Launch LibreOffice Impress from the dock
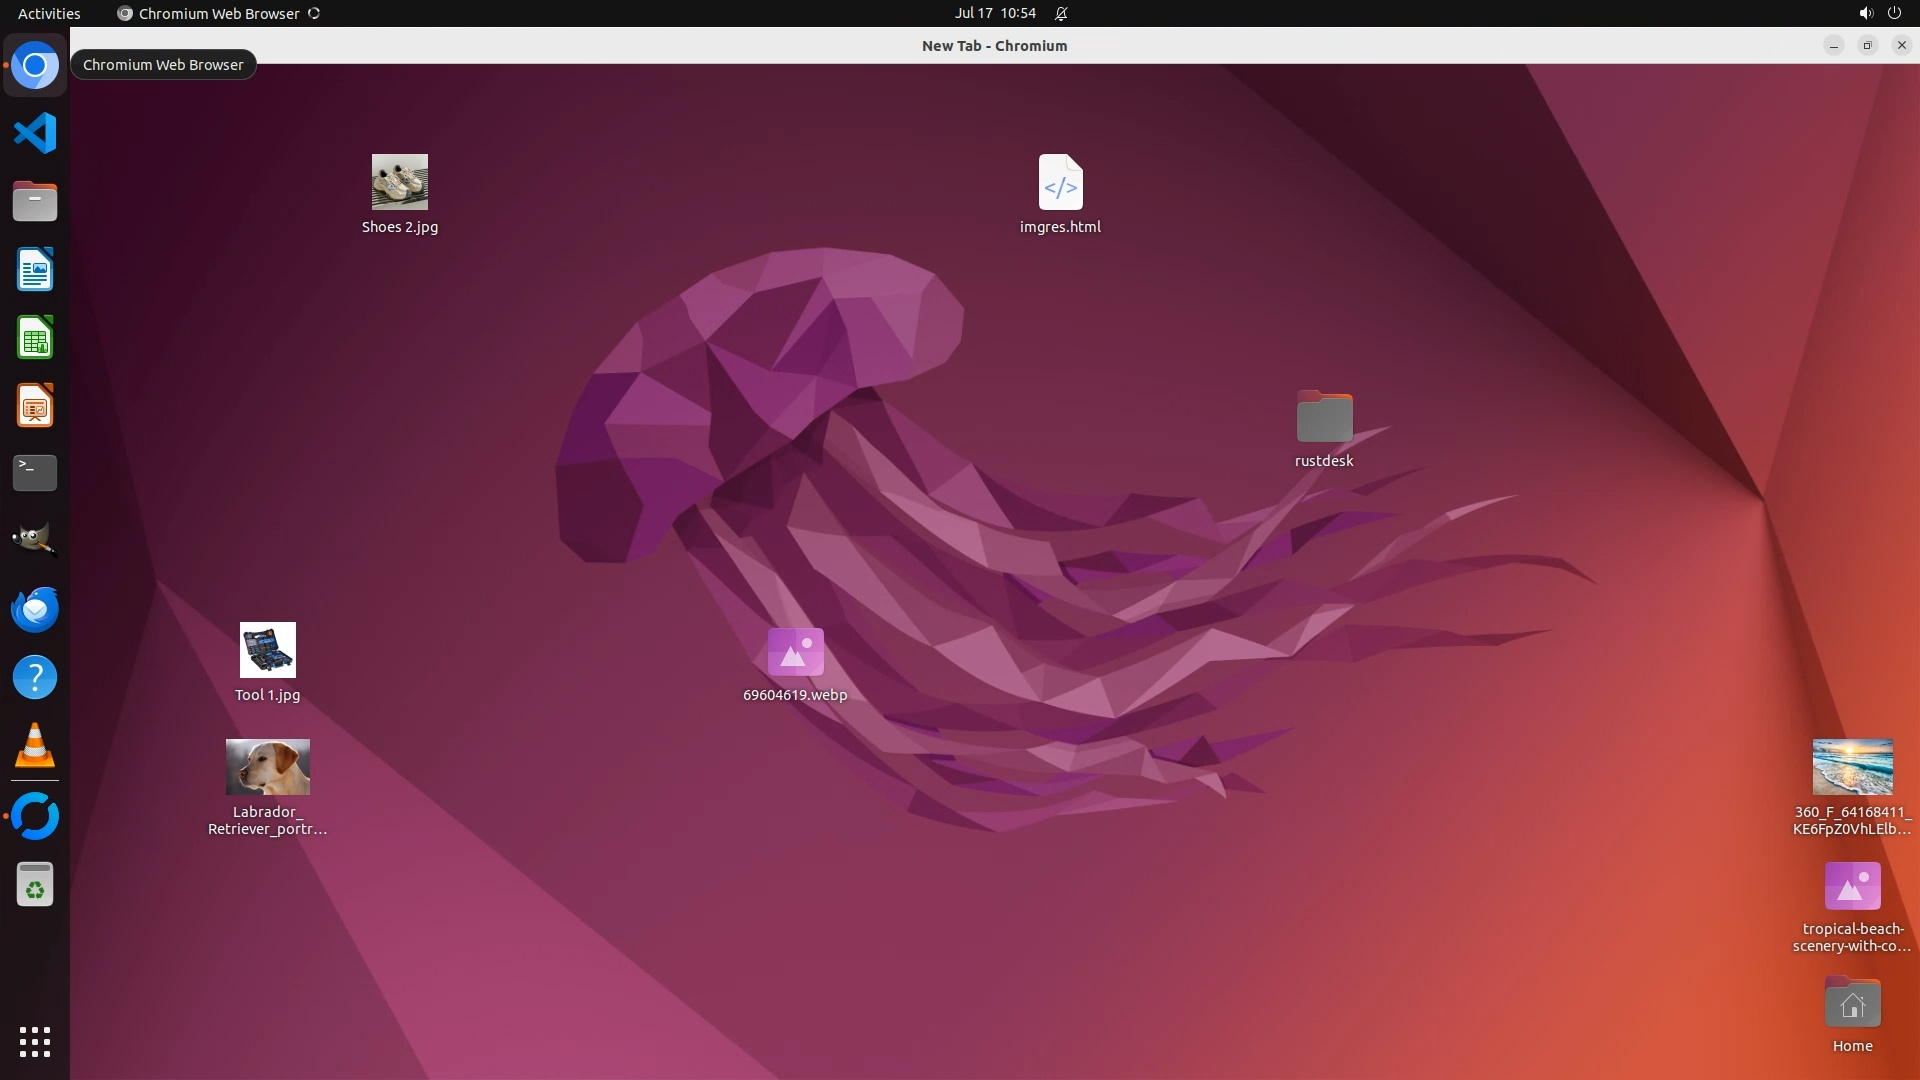1920x1080 pixels. pos(35,406)
